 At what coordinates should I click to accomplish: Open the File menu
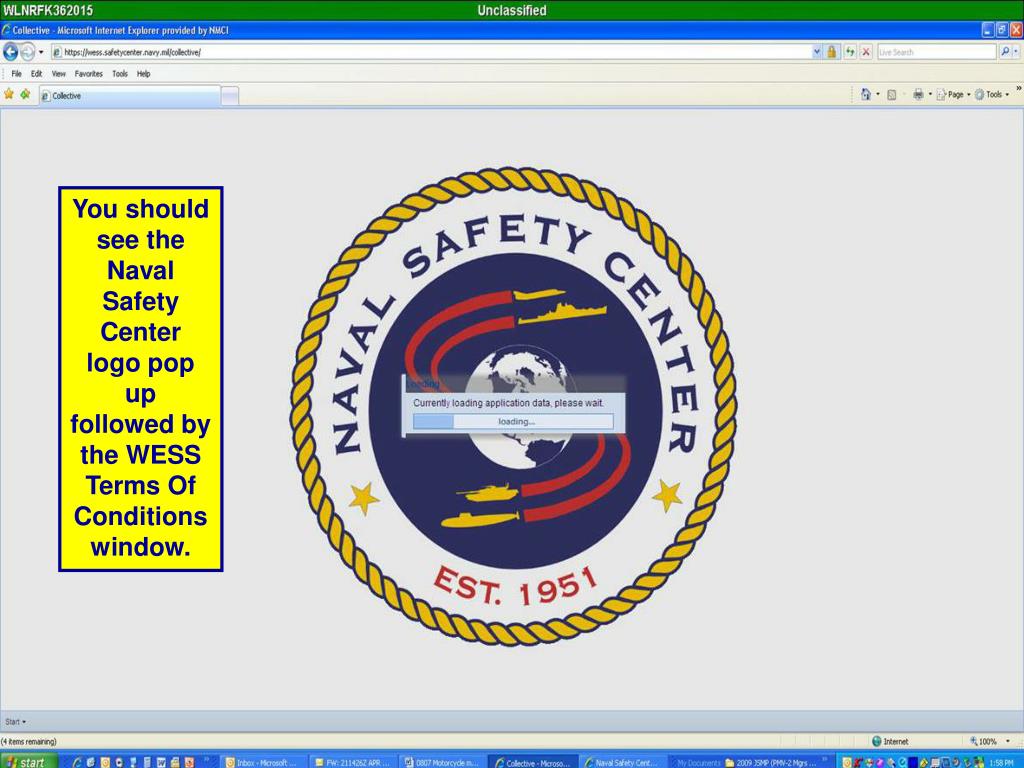[x=16, y=74]
